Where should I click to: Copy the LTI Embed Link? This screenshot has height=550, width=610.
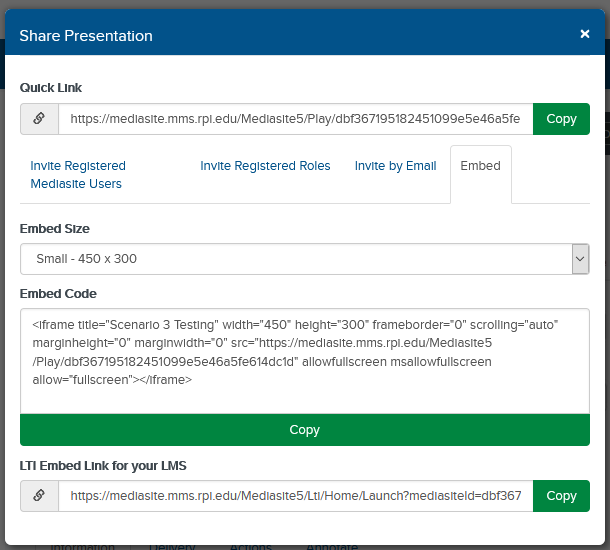coord(561,496)
